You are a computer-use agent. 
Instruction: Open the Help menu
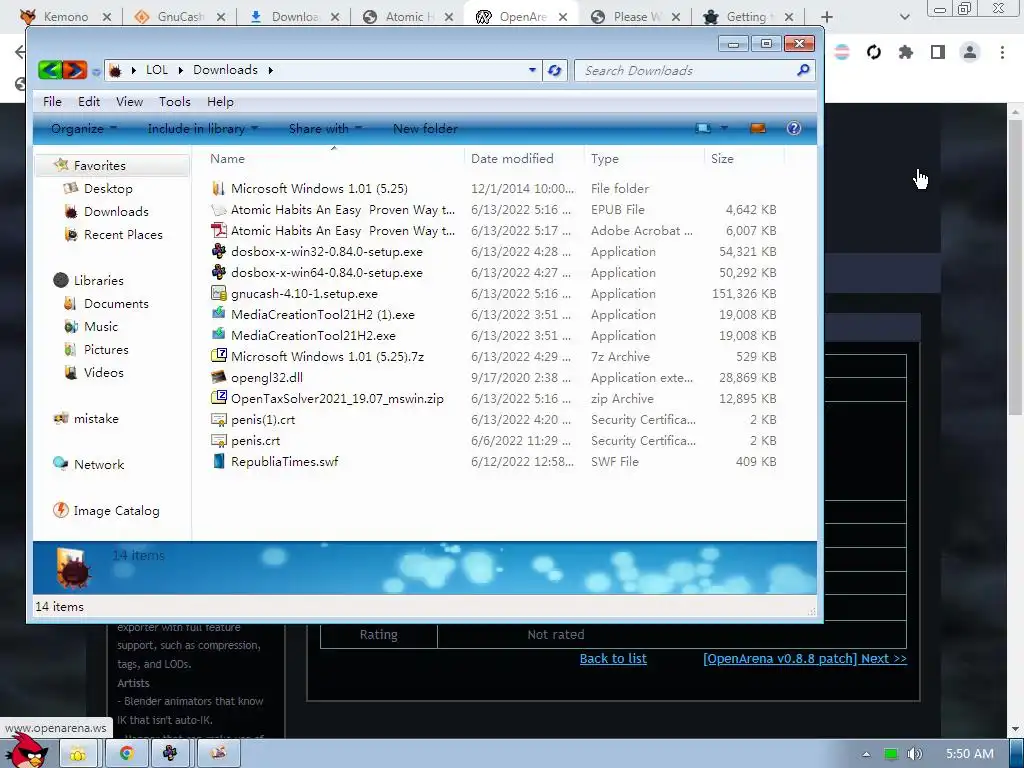[220, 102]
